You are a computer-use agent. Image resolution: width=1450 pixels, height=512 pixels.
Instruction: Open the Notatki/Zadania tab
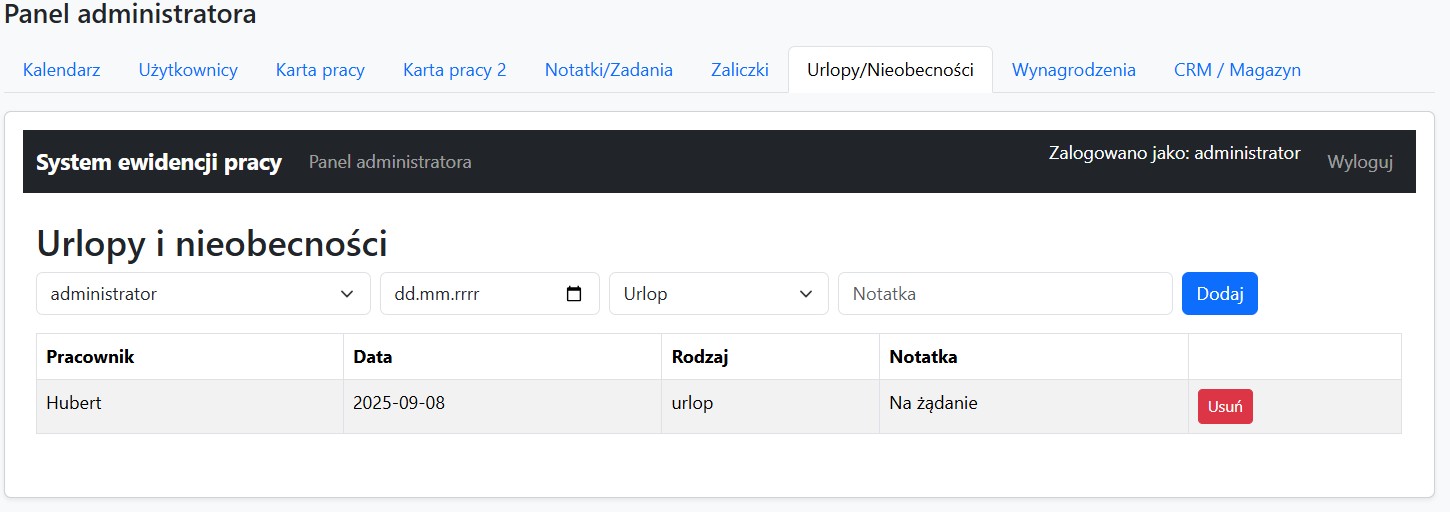click(608, 70)
